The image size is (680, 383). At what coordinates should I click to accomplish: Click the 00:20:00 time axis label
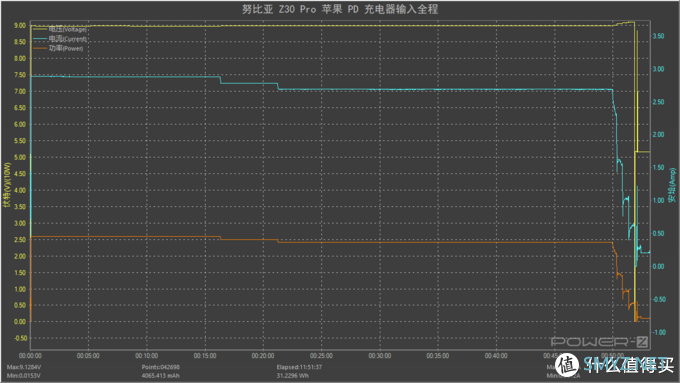(x=263, y=356)
